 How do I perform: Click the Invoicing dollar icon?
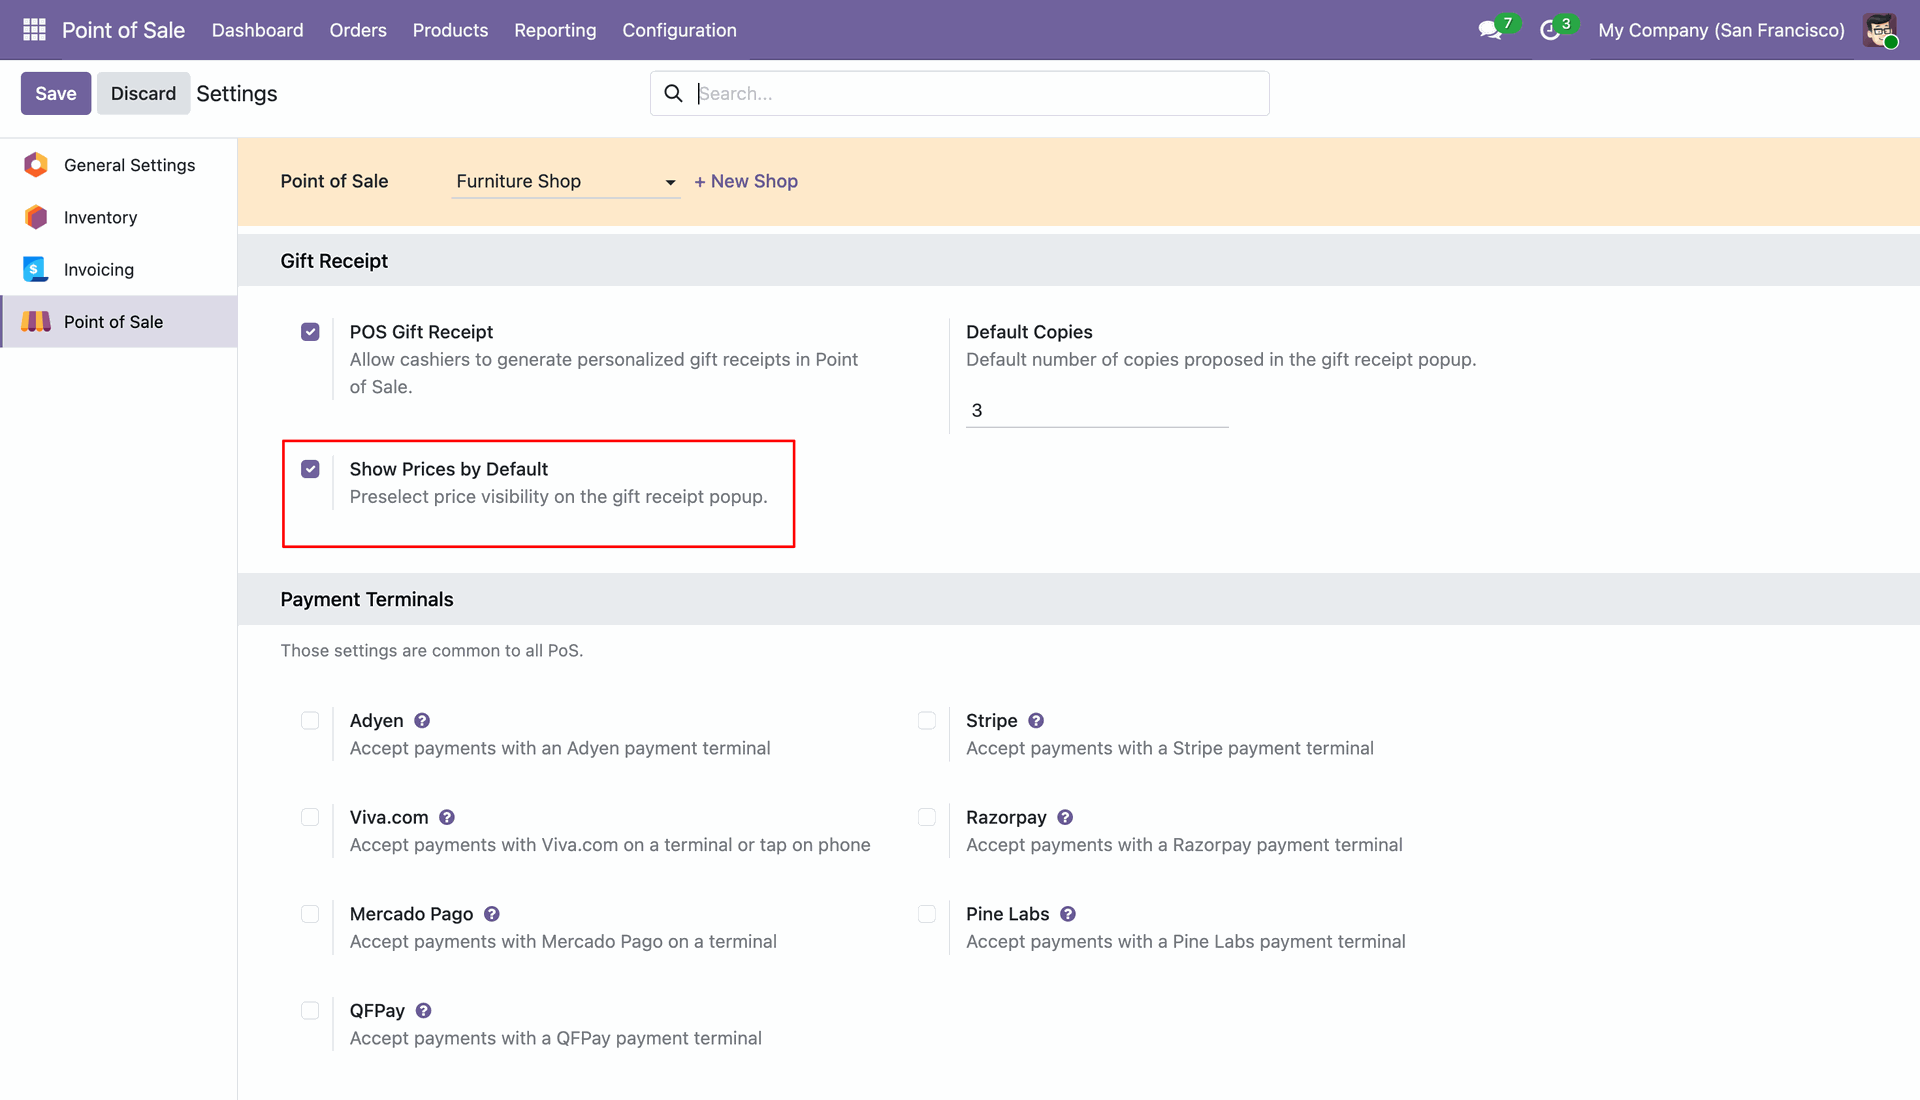[x=36, y=269]
